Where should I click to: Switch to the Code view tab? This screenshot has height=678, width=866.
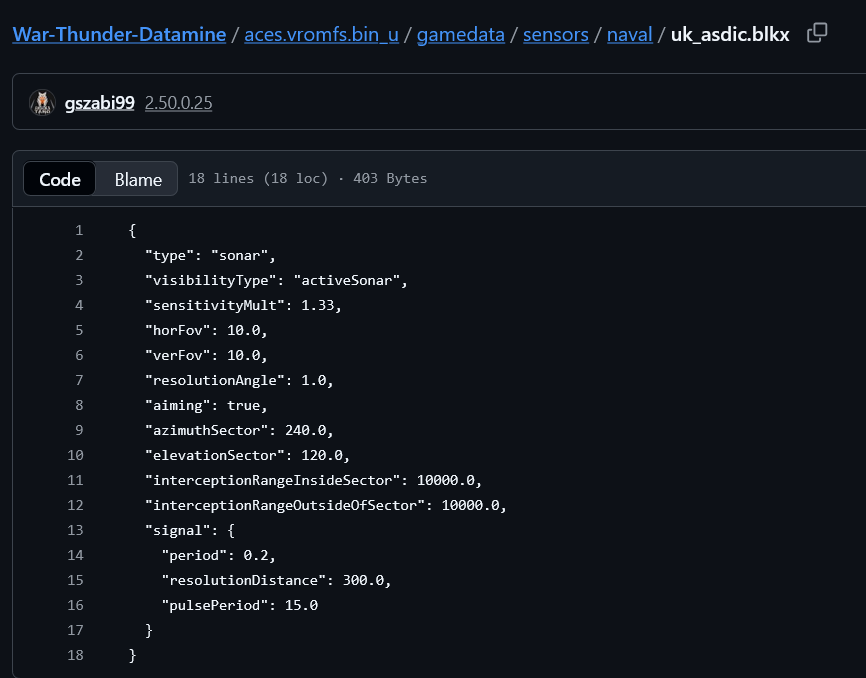pos(60,179)
